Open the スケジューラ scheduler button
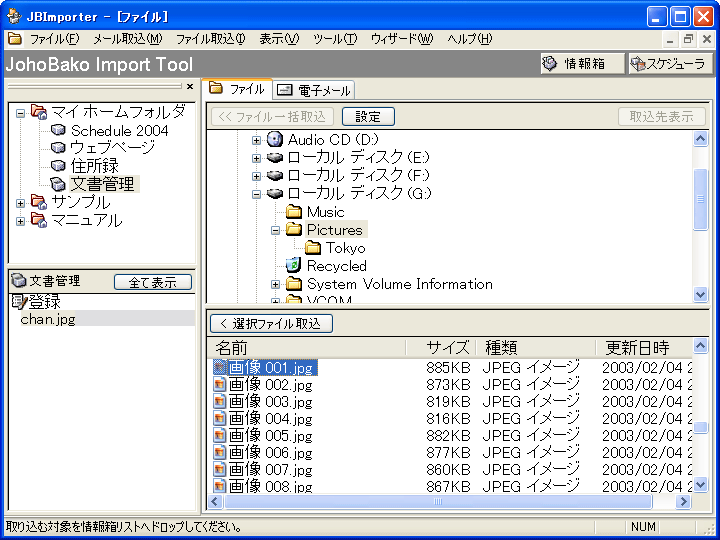 pos(671,64)
